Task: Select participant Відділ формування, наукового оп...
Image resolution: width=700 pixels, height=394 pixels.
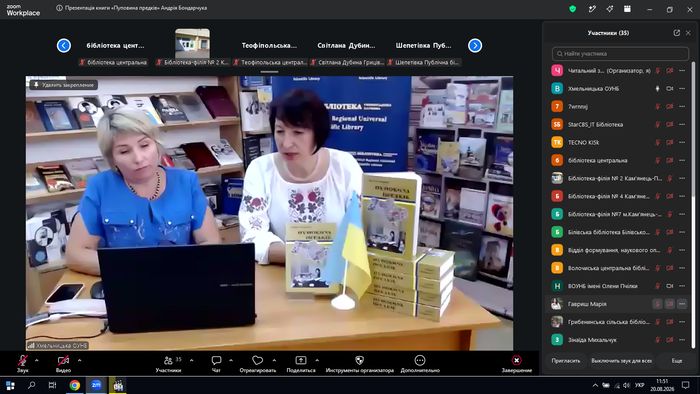Action: pos(617,250)
